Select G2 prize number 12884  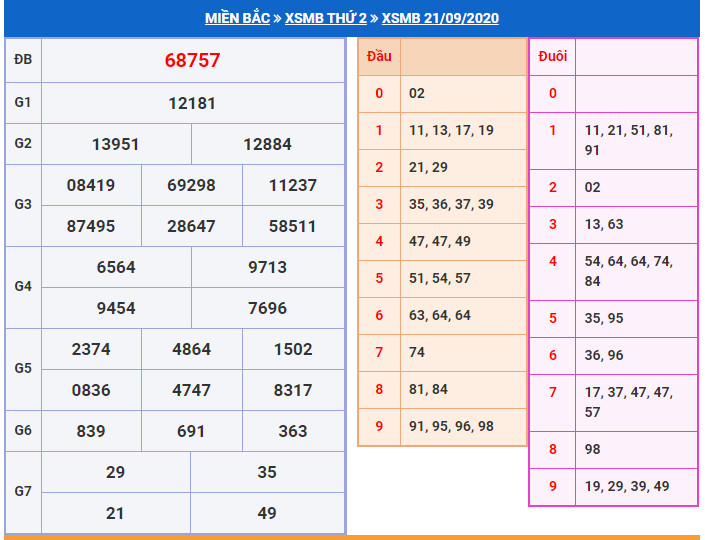(268, 144)
